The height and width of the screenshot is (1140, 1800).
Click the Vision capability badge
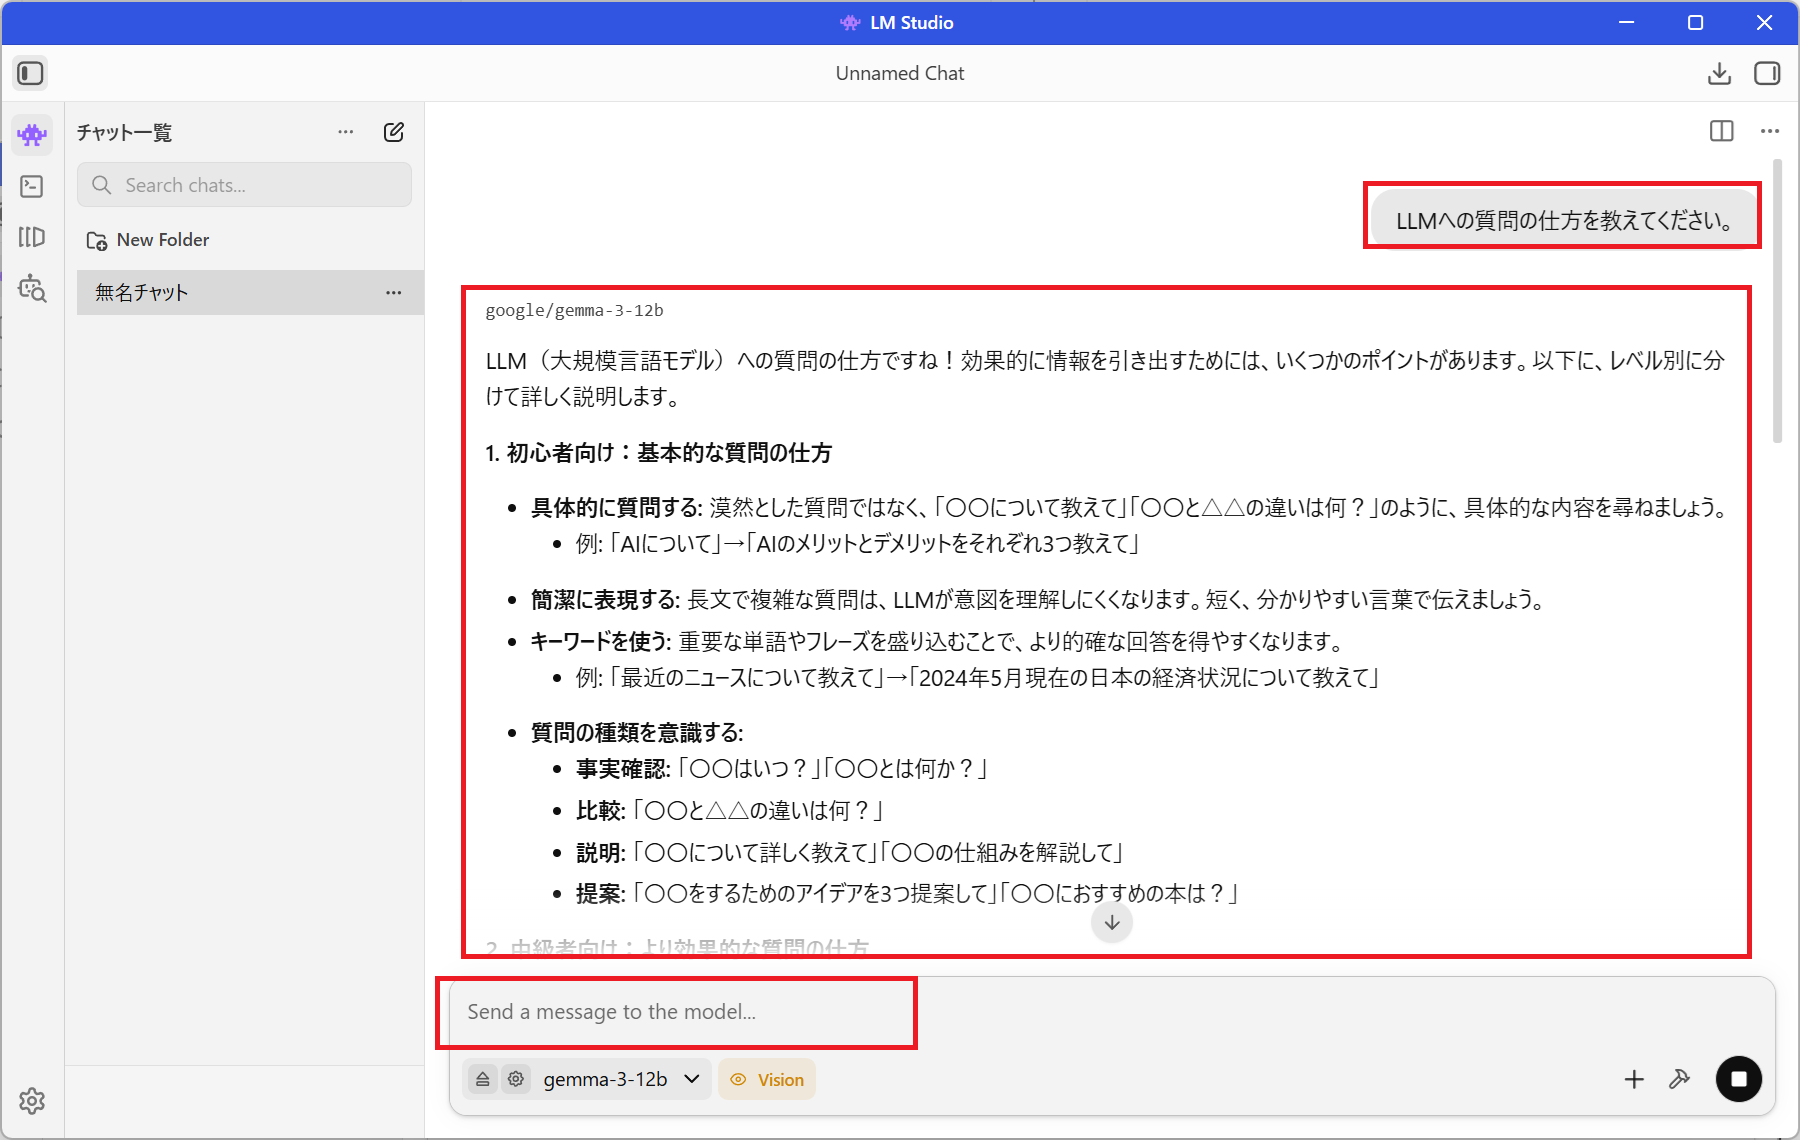tap(767, 1080)
